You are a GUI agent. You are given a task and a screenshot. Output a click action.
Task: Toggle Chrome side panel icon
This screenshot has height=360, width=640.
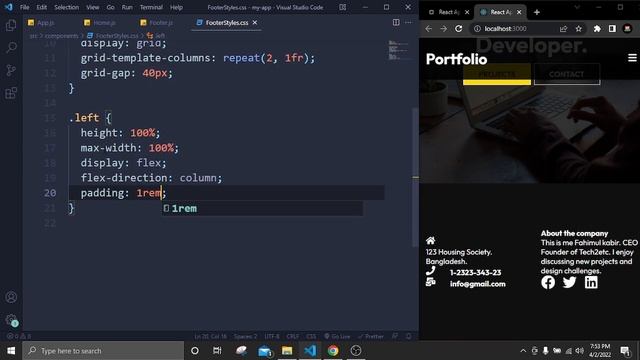coord(612,29)
